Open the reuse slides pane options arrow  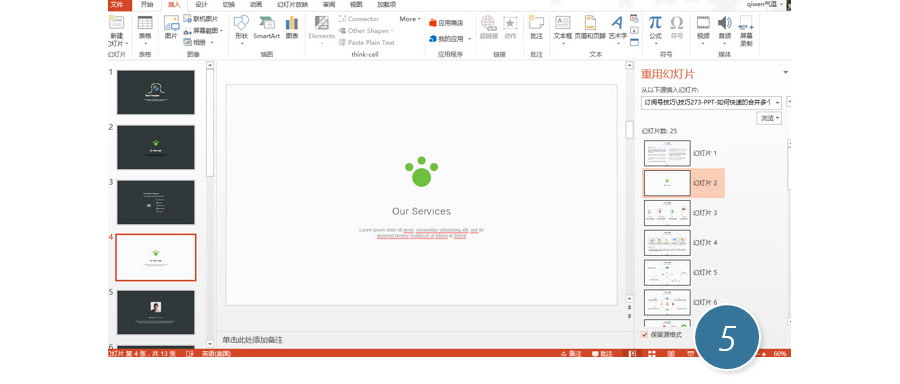785,72
